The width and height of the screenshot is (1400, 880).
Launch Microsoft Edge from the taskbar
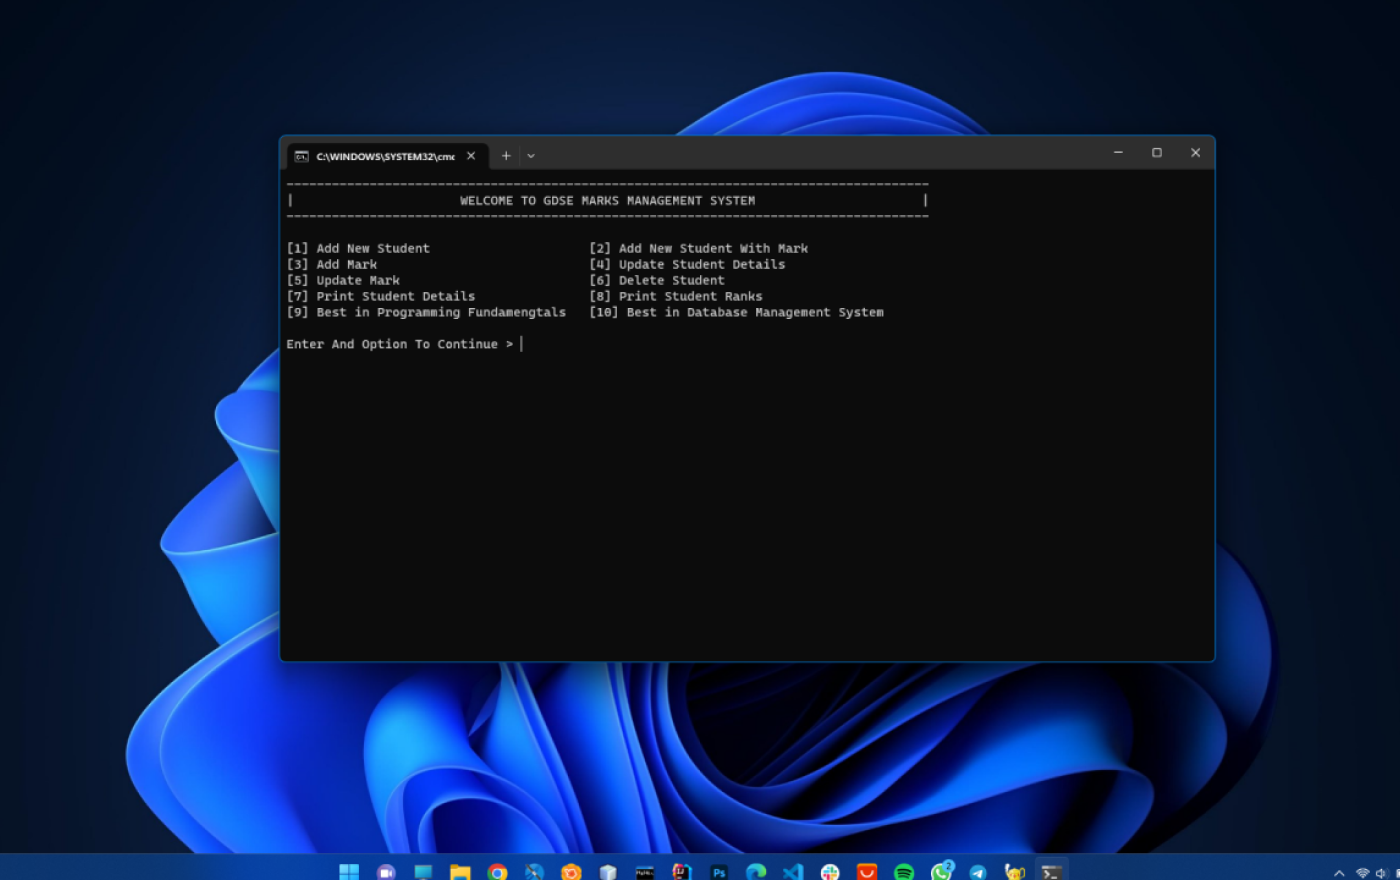point(756,872)
